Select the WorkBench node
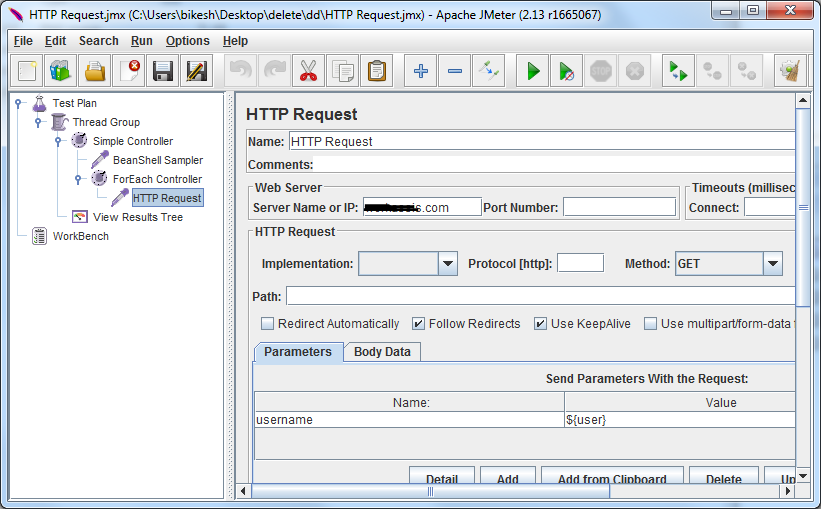The height and width of the screenshot is (509, 821). pyautogui.click(x=81, y=236)
